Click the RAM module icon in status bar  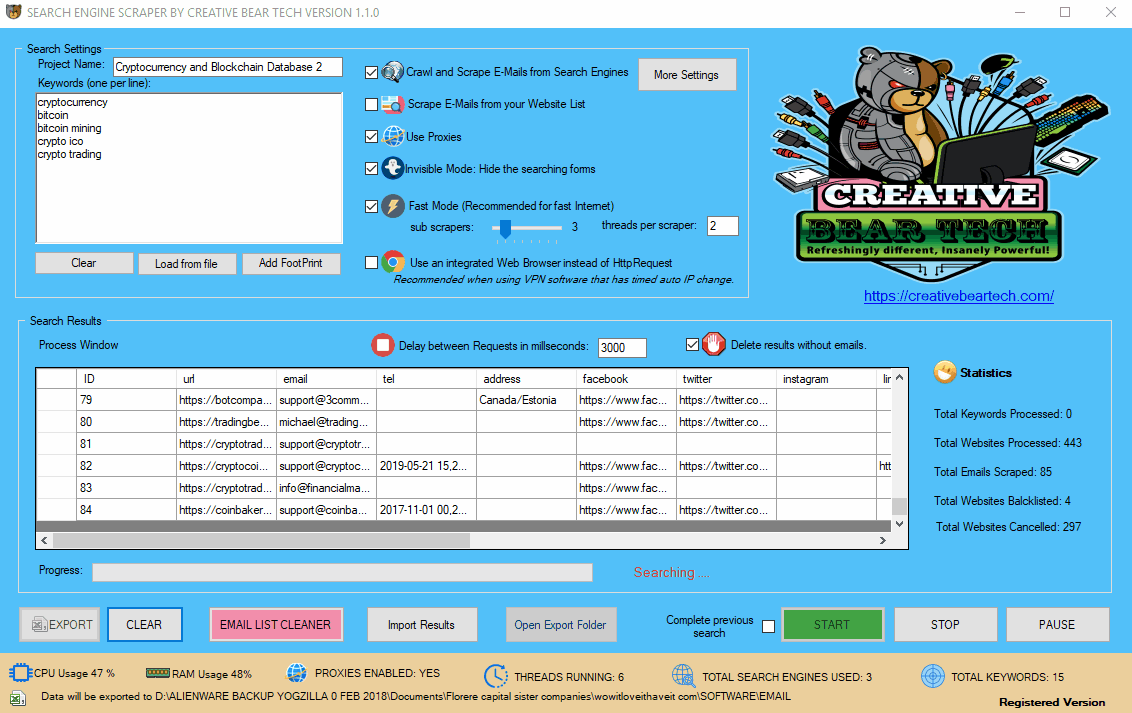point(157,673)
